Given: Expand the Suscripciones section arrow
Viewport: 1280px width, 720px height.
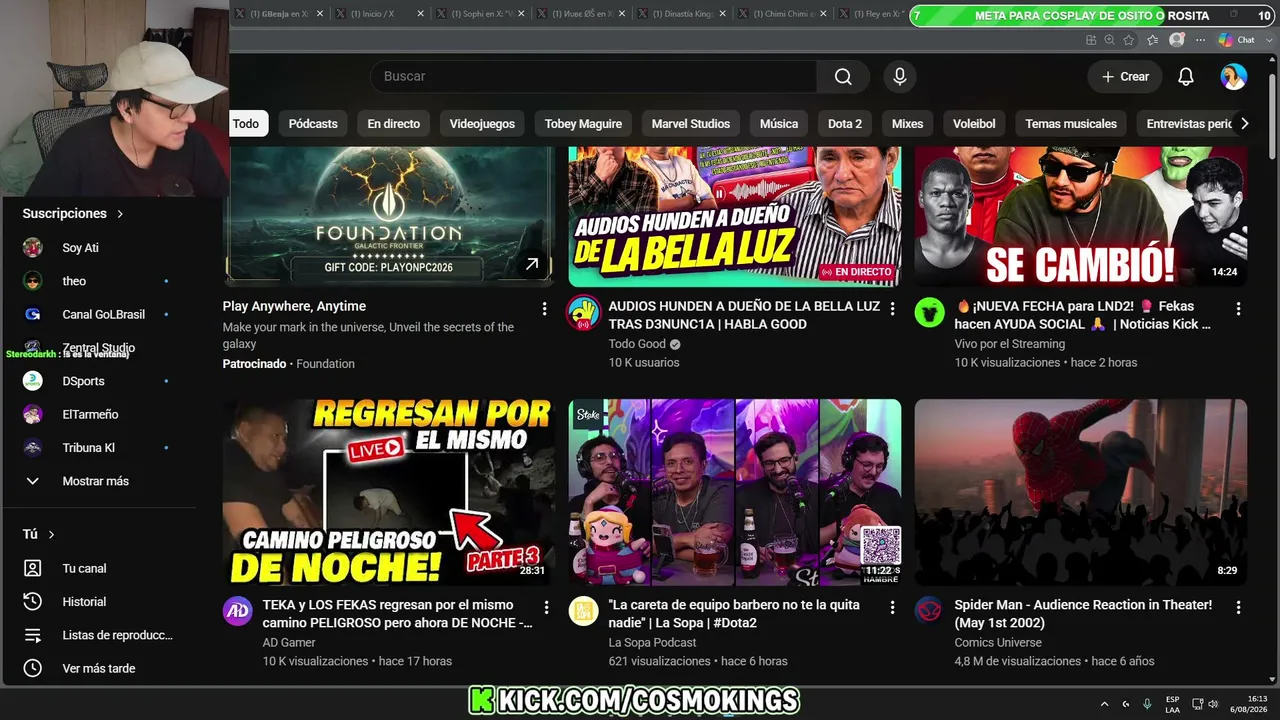Looking at the screenshot, I should pos(120,214).
